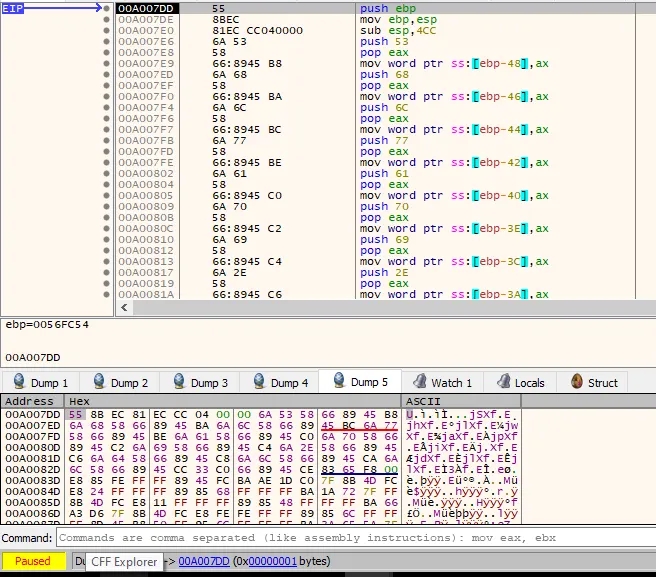Click the yellow Paused status label
This screenshot has height=577, width=656.
pyautogui.click(x=32, y=561)
